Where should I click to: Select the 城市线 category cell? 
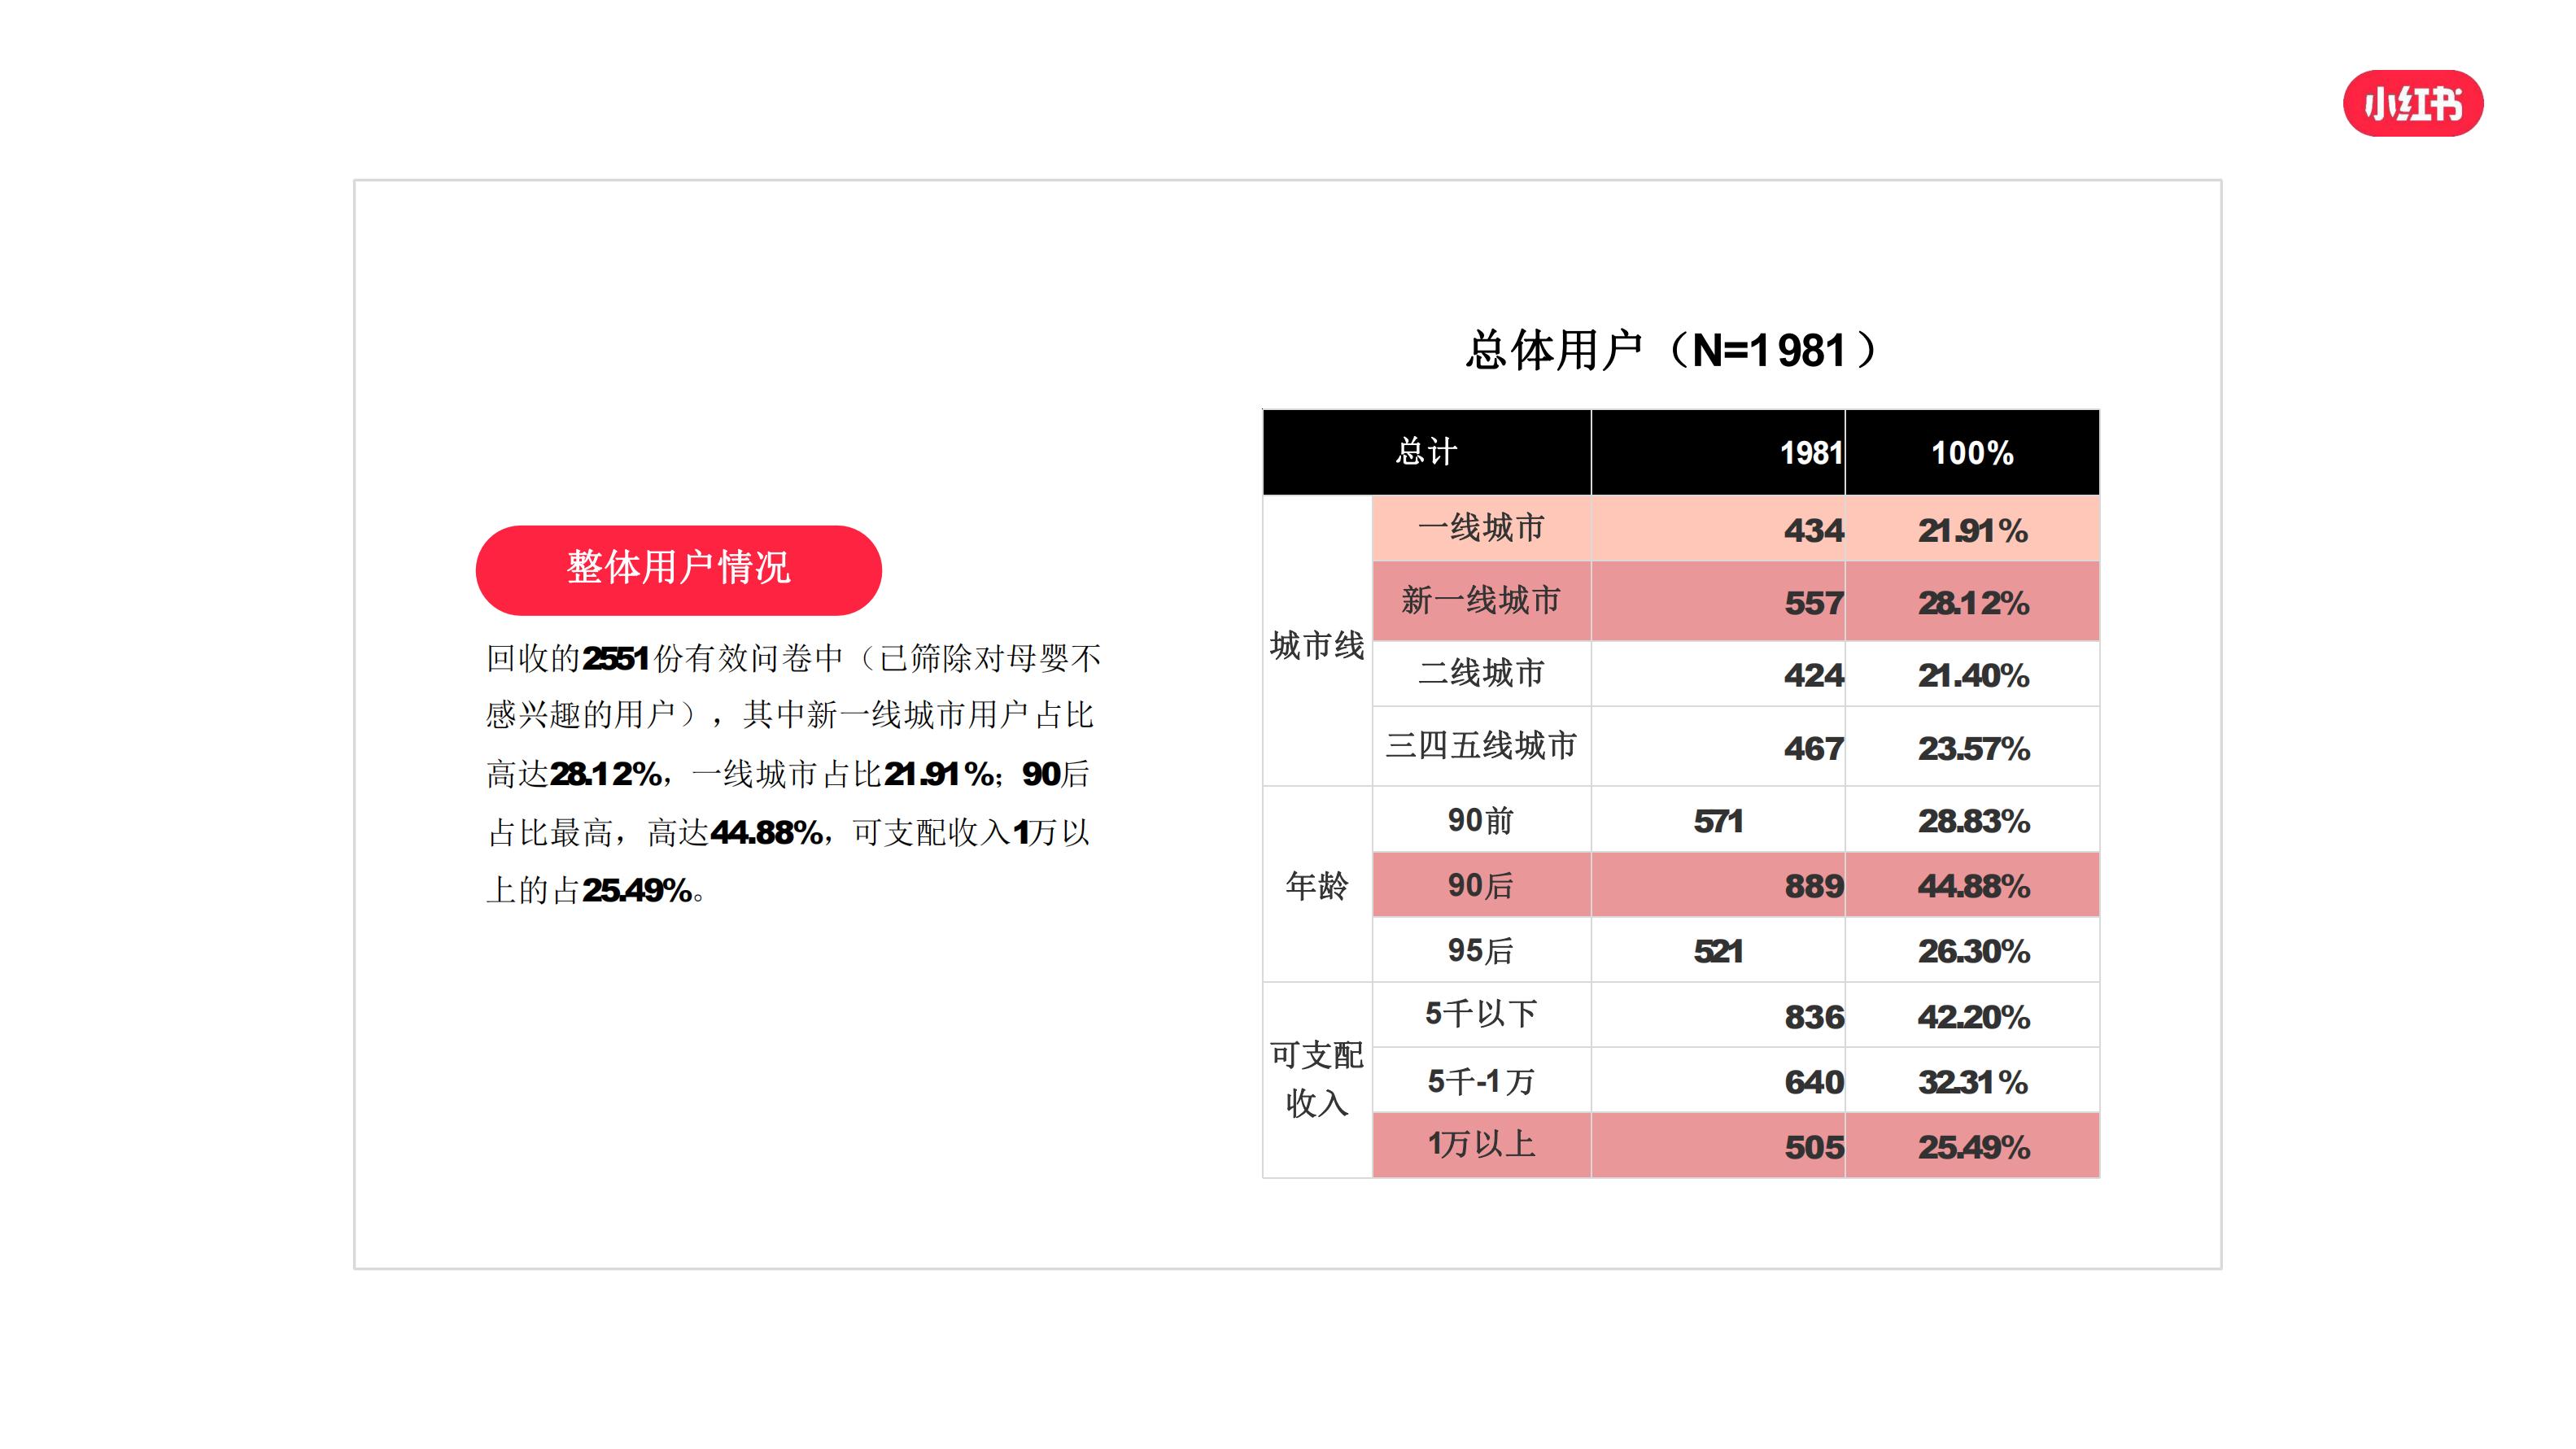tap(1316, 640)
